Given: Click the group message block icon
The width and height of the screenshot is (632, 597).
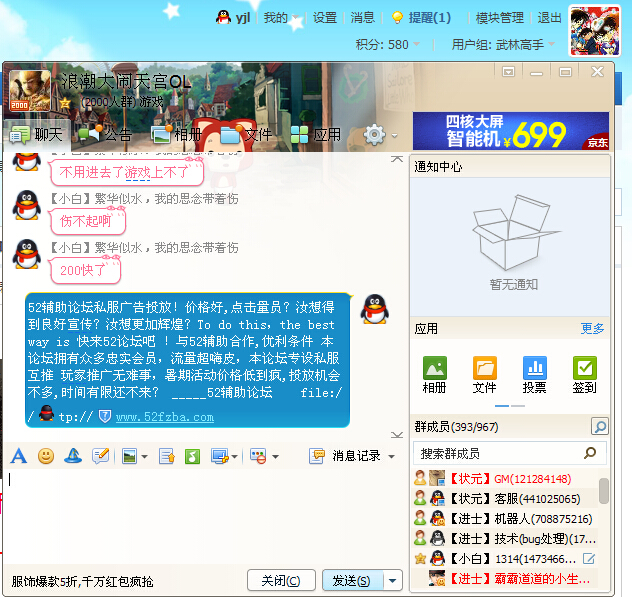Looking at the screenshot, I should 258,456.
